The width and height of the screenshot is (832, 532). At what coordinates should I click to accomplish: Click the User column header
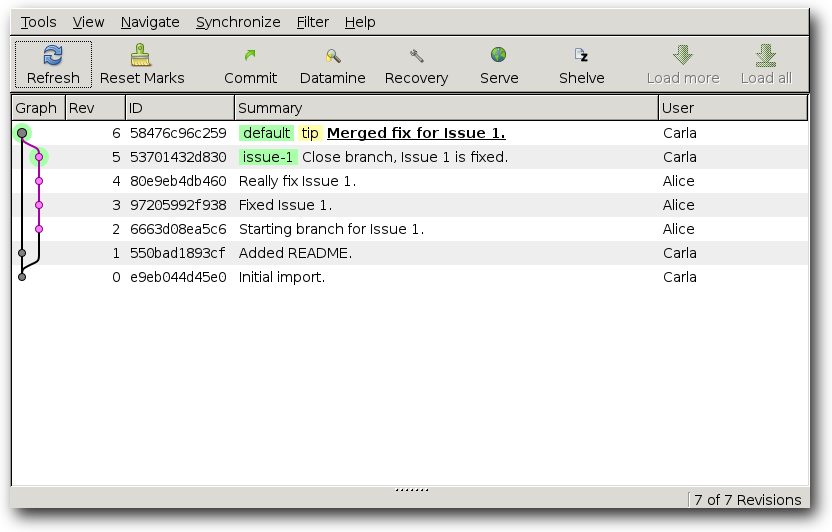[x=733, y=108]
